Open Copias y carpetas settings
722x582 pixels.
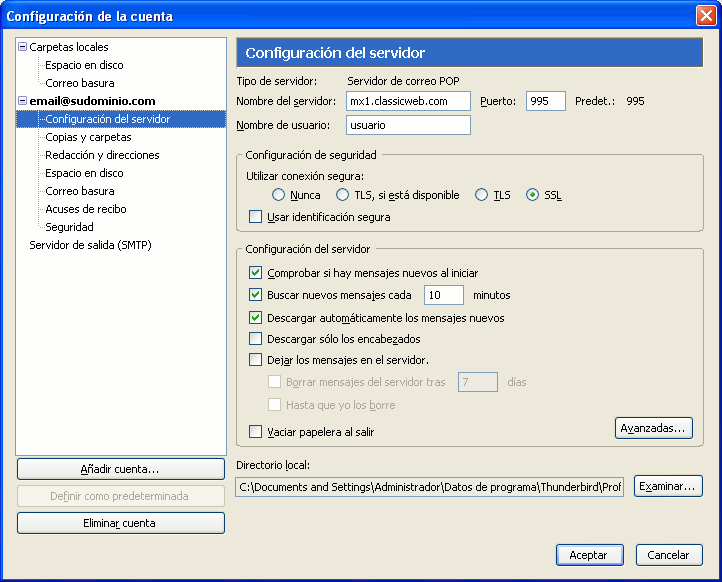[x=88, y=137]
